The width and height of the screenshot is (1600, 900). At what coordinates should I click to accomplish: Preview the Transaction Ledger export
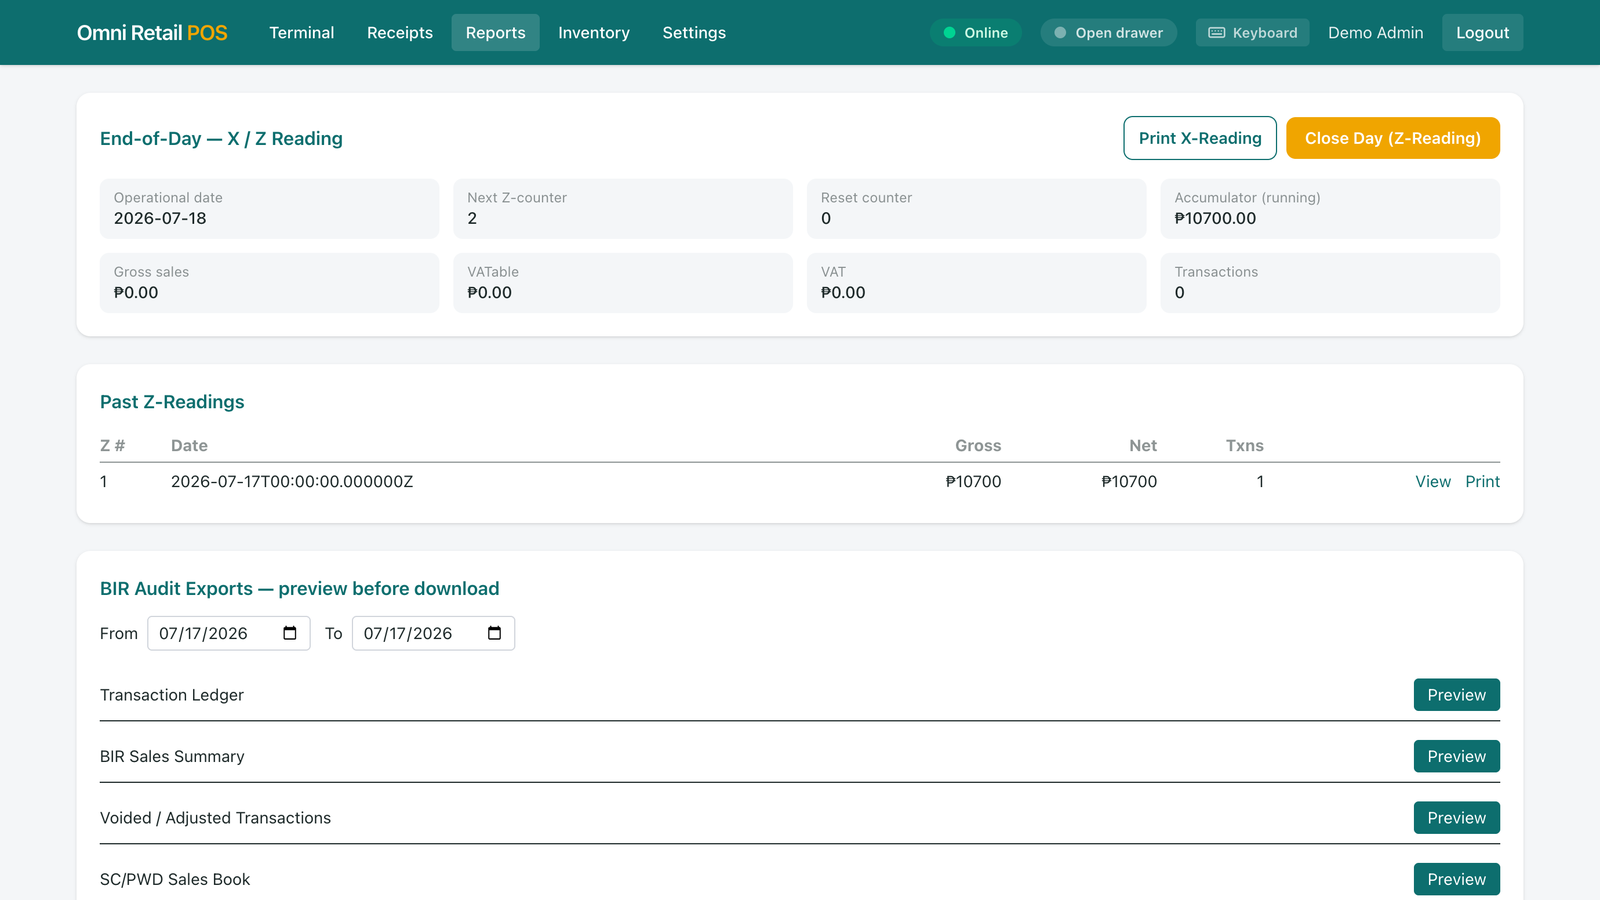(x=1456, y=695)
